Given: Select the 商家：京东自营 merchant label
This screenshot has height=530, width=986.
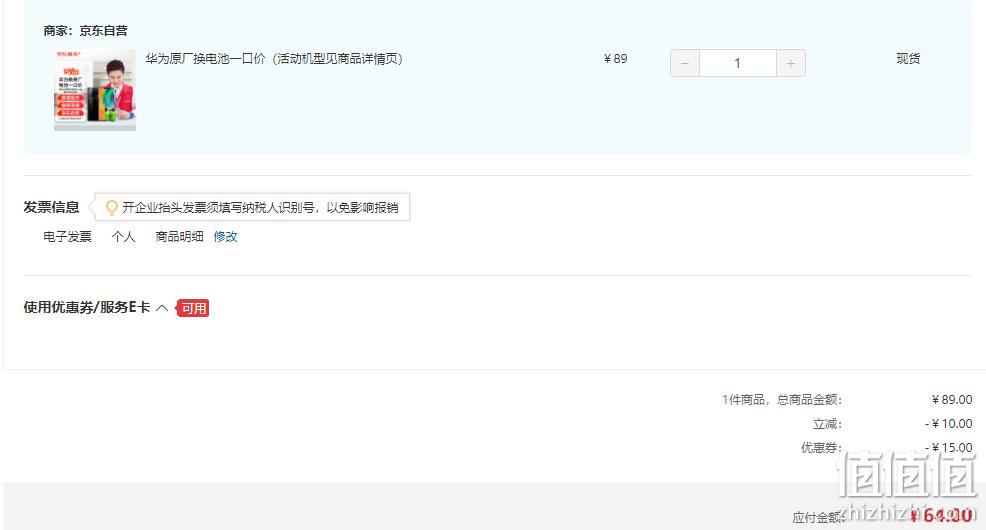Looking at the screenshot, I should coord(86,30).
